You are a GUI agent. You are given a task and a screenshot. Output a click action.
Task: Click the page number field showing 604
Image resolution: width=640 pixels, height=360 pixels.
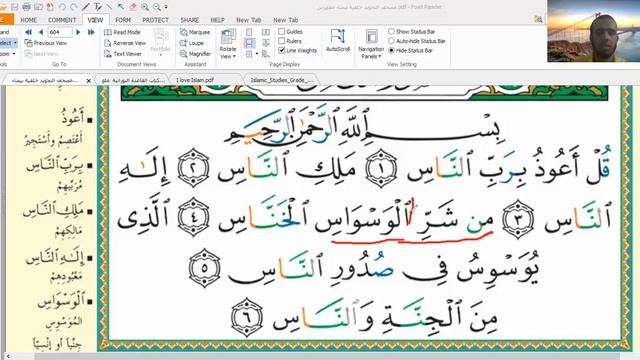(x=60, y=32)
